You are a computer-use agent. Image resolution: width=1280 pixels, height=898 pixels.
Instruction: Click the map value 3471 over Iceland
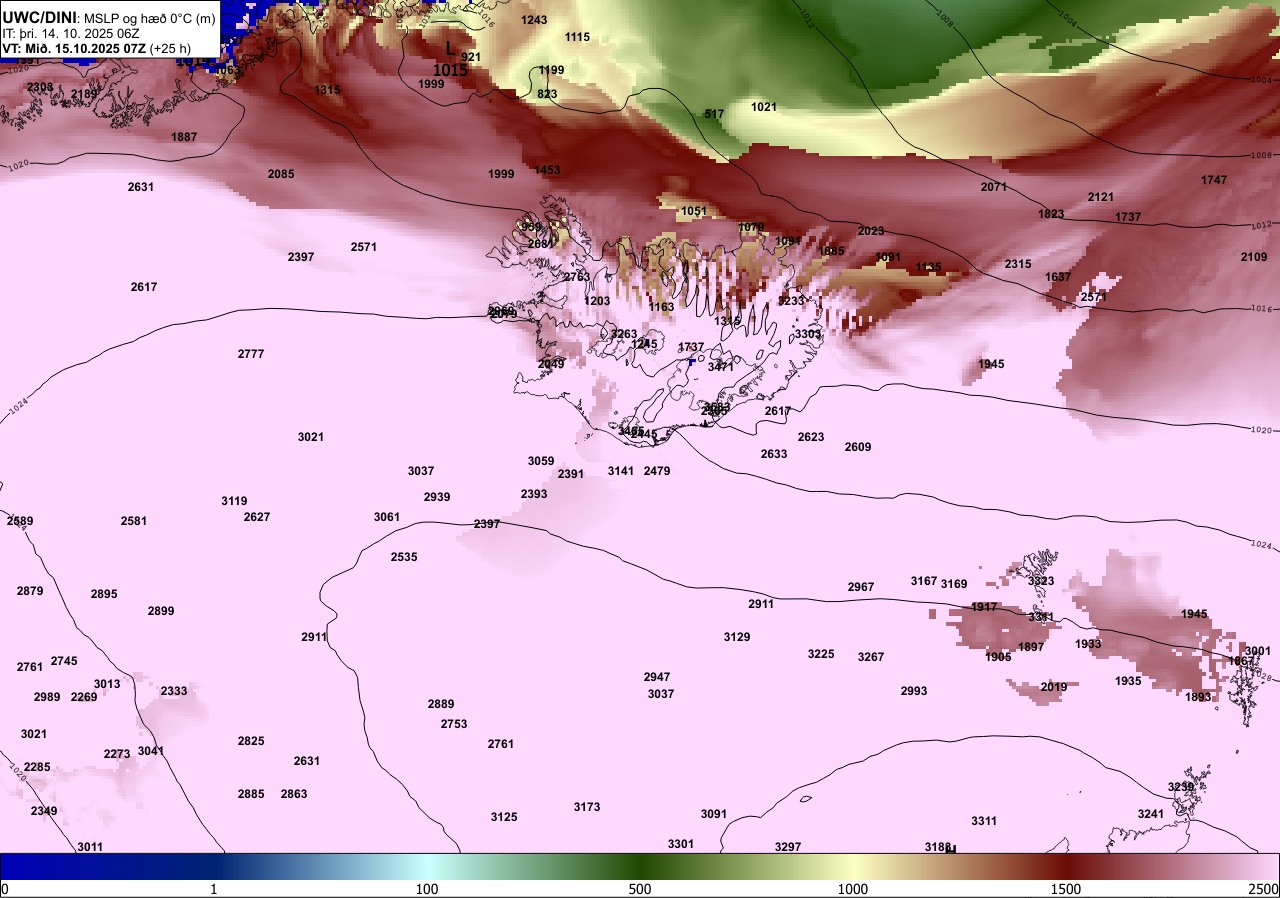coord(721,367)
